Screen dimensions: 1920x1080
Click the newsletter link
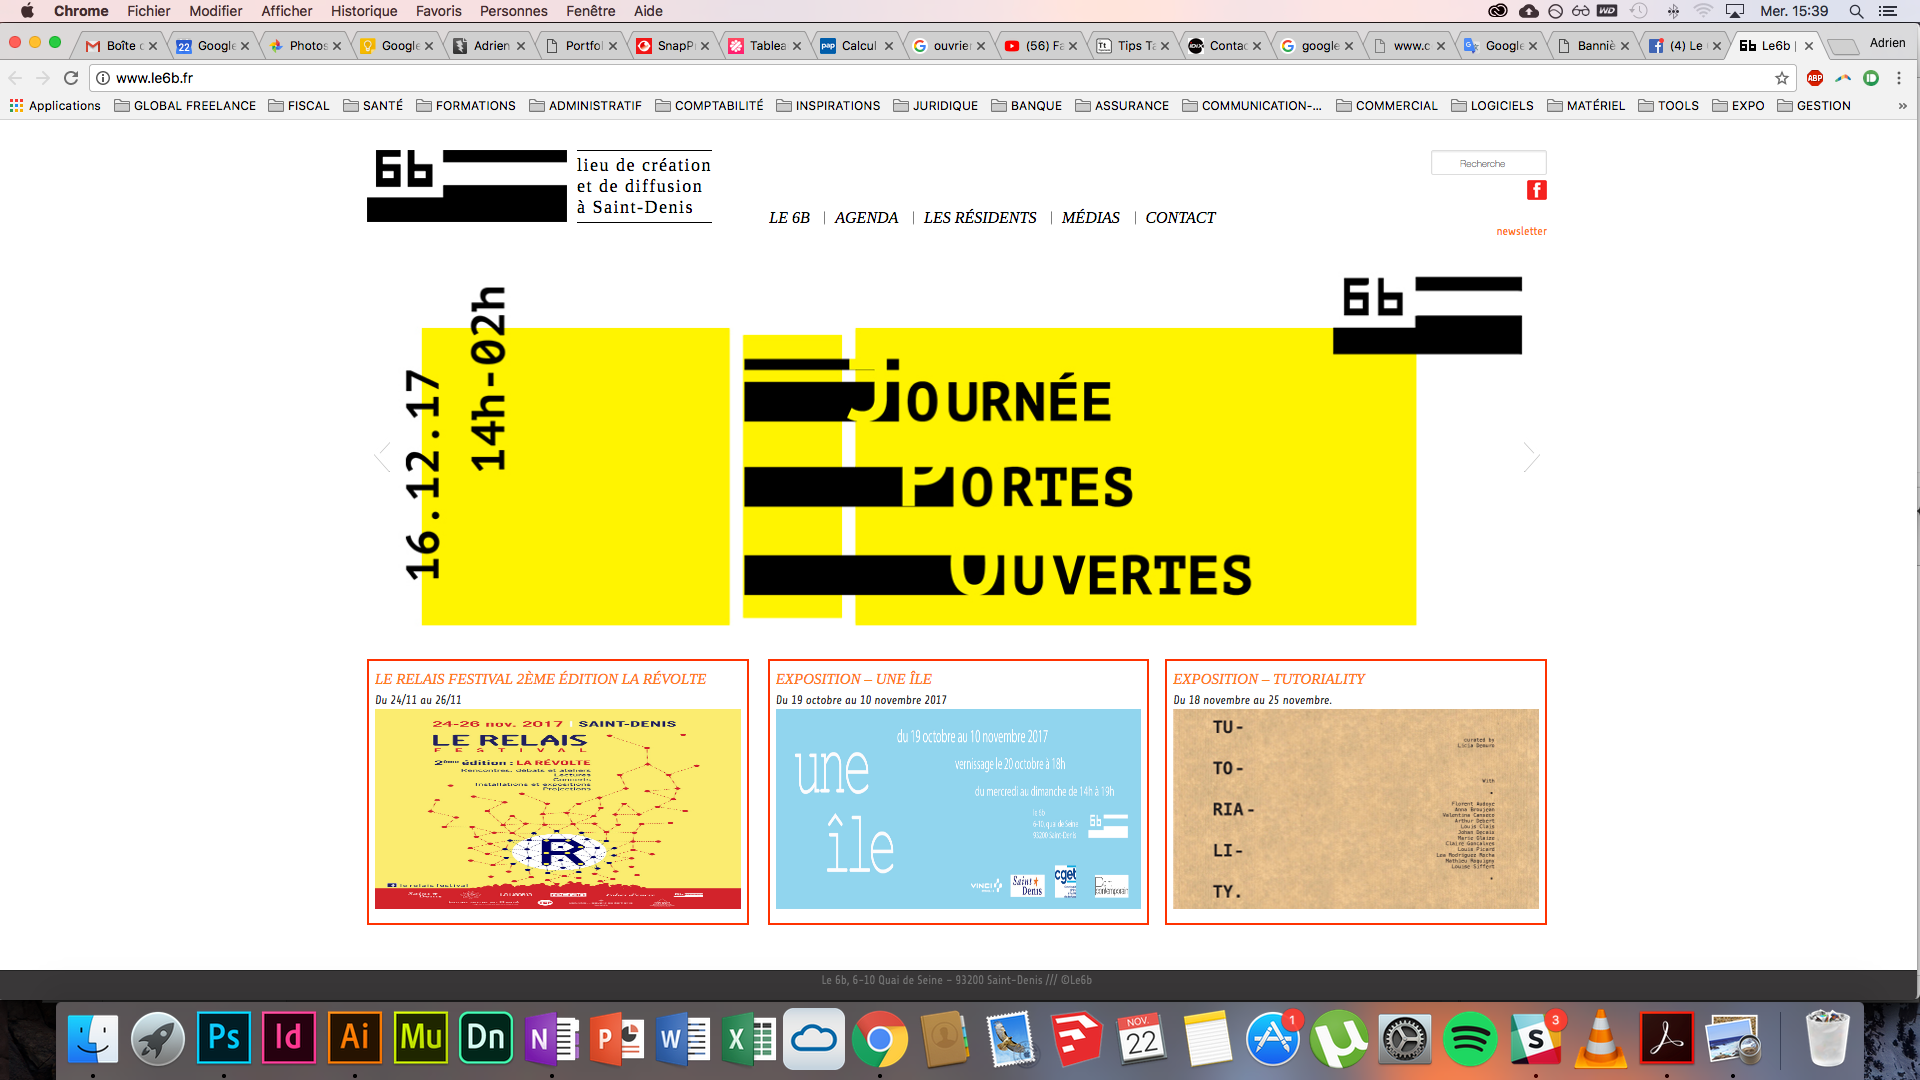coord(1521,231)
